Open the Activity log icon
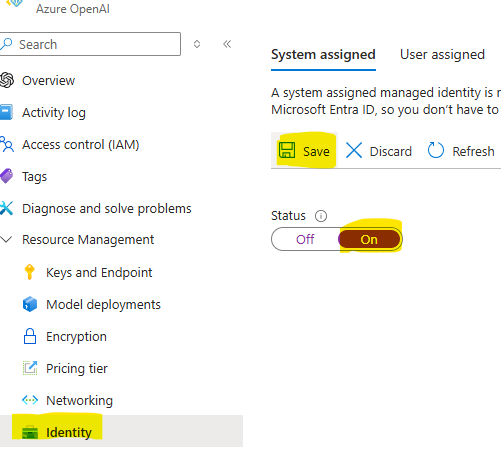This screenshot has height=452, width=501. click(6, 112)
